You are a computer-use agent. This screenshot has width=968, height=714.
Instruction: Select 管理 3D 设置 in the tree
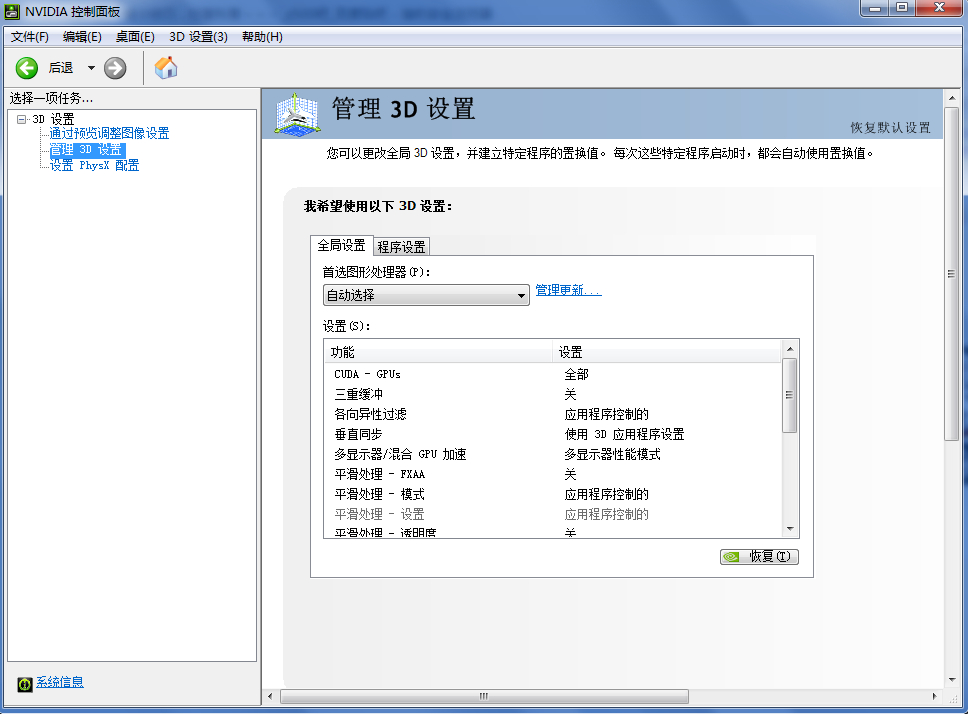[86, 149]
